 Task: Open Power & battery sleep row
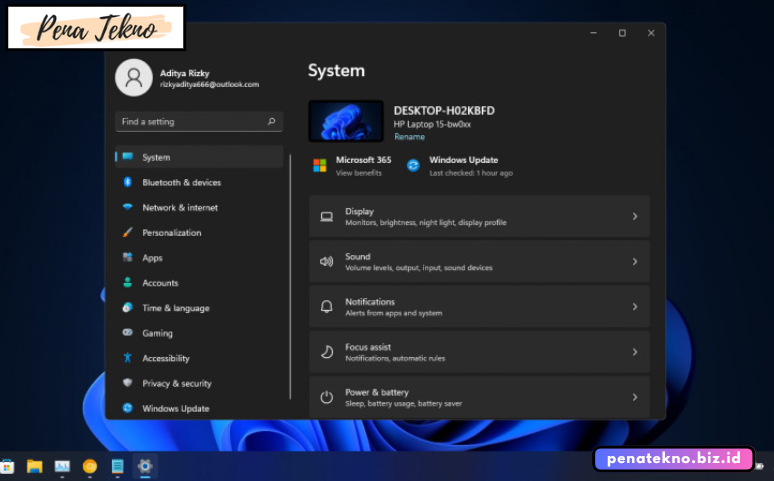pyautogui.click(x=479, y=397)
